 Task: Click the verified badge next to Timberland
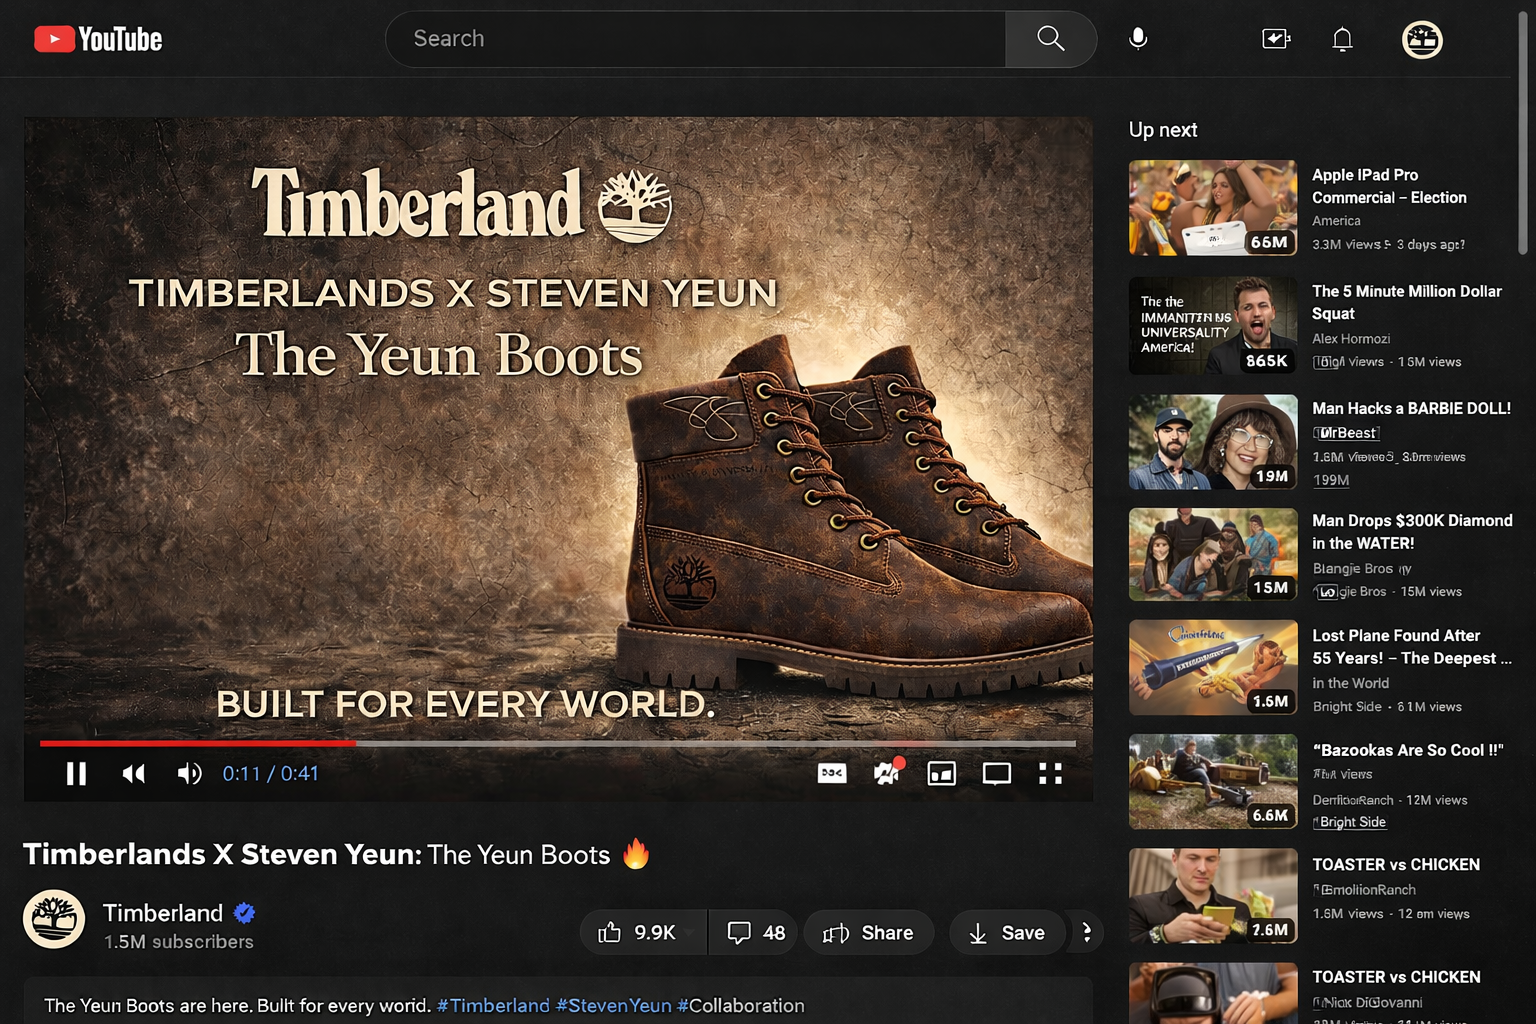click(245, 913)
